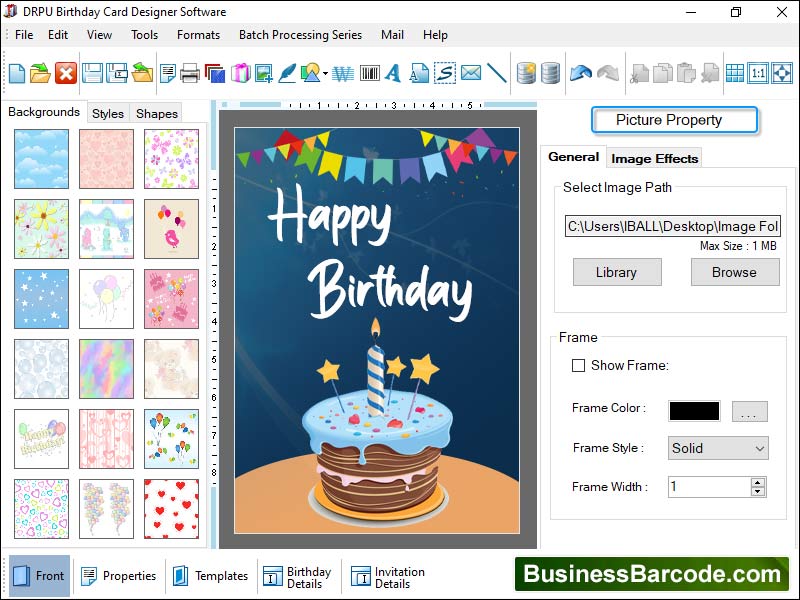Switch to the Image Effects tab
The image size is (800, 600).
coord(654,157)
